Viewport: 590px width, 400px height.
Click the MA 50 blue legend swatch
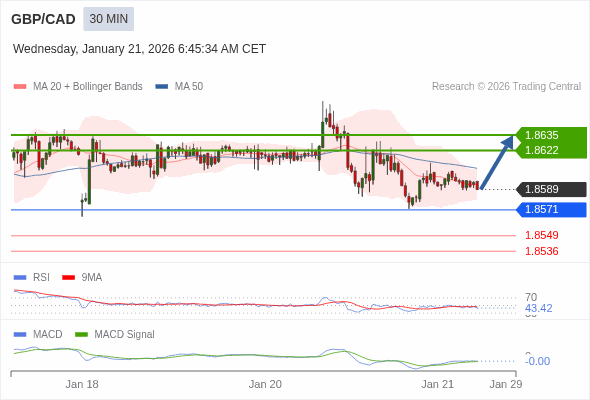point(162,87)
